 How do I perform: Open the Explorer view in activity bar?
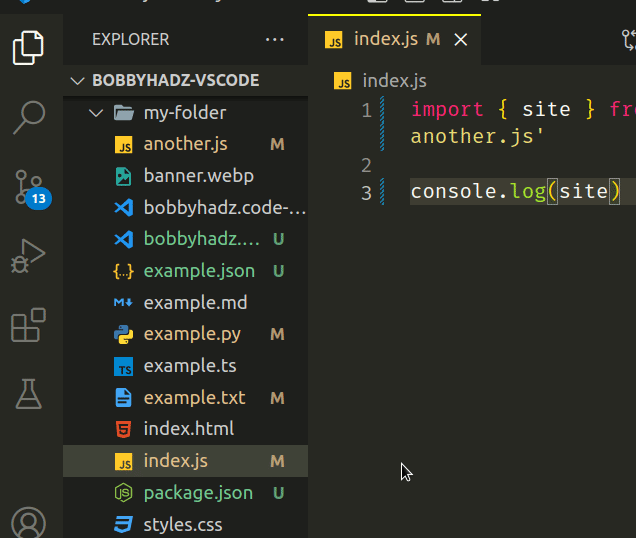[x=28, y=47]
